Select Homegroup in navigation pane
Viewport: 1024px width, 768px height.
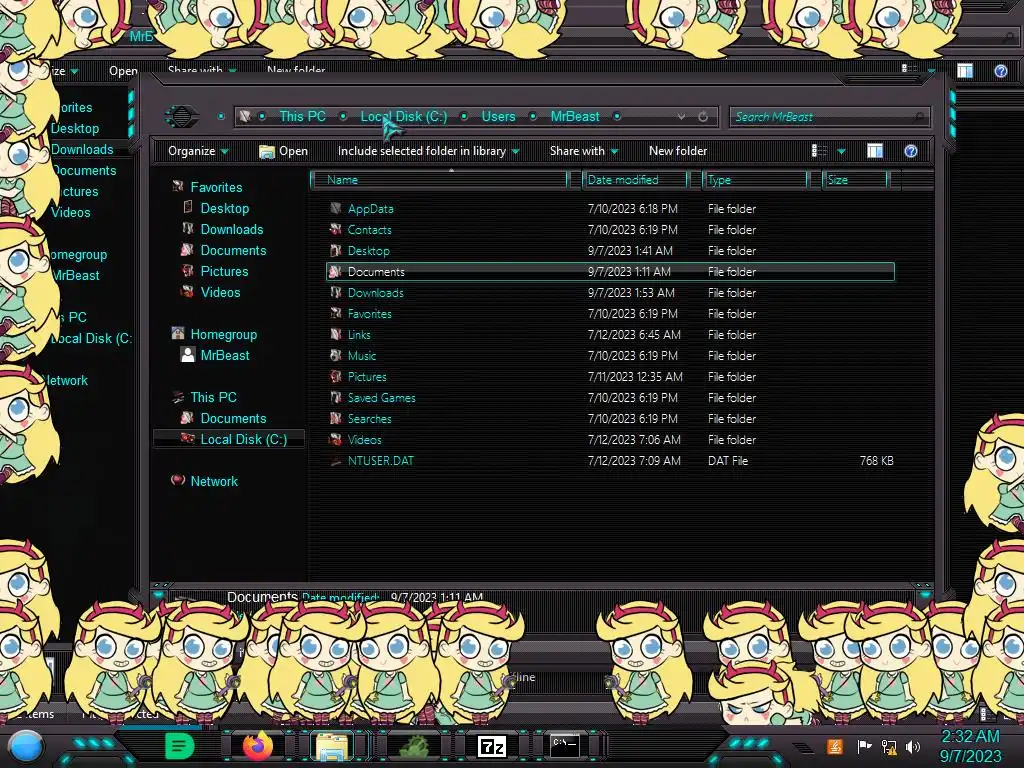(223, 334)
